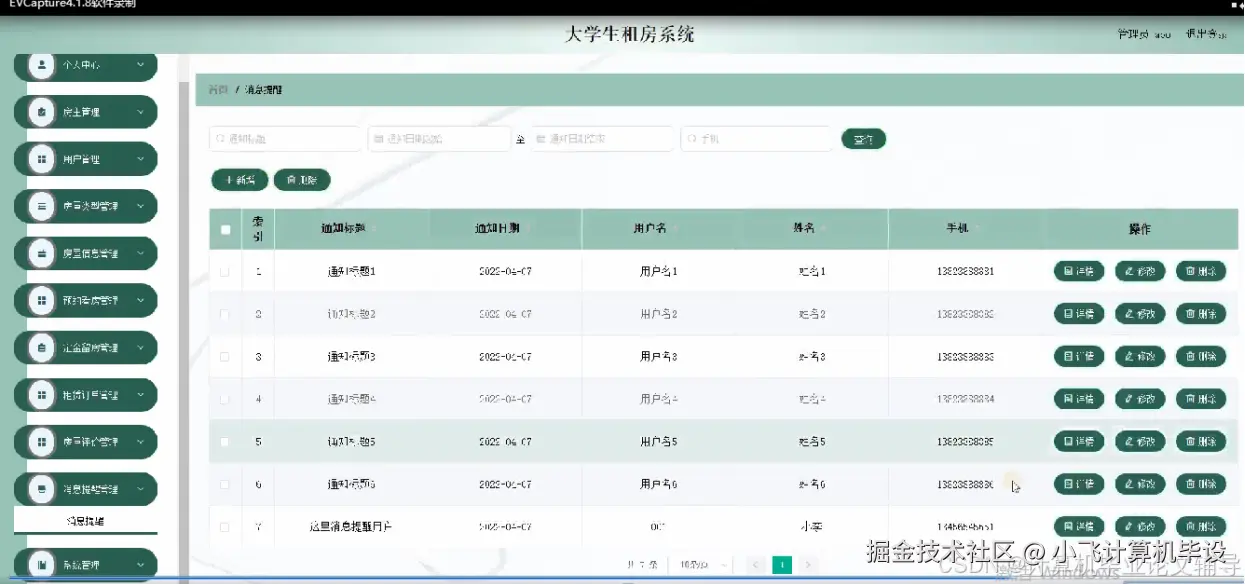Click the 新增 add button
This screenshot has width=1245, height=584.
238,180
